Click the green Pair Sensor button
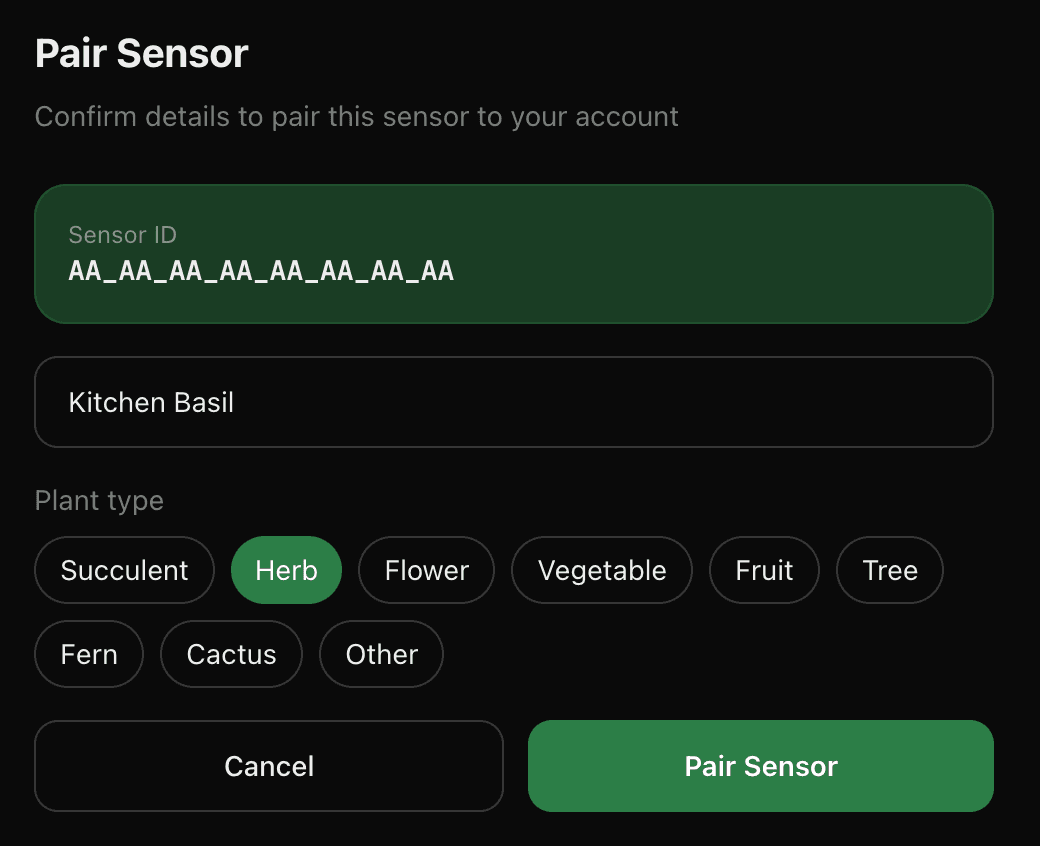This screenshot has height=846, width=1040. tap(761, 766)
